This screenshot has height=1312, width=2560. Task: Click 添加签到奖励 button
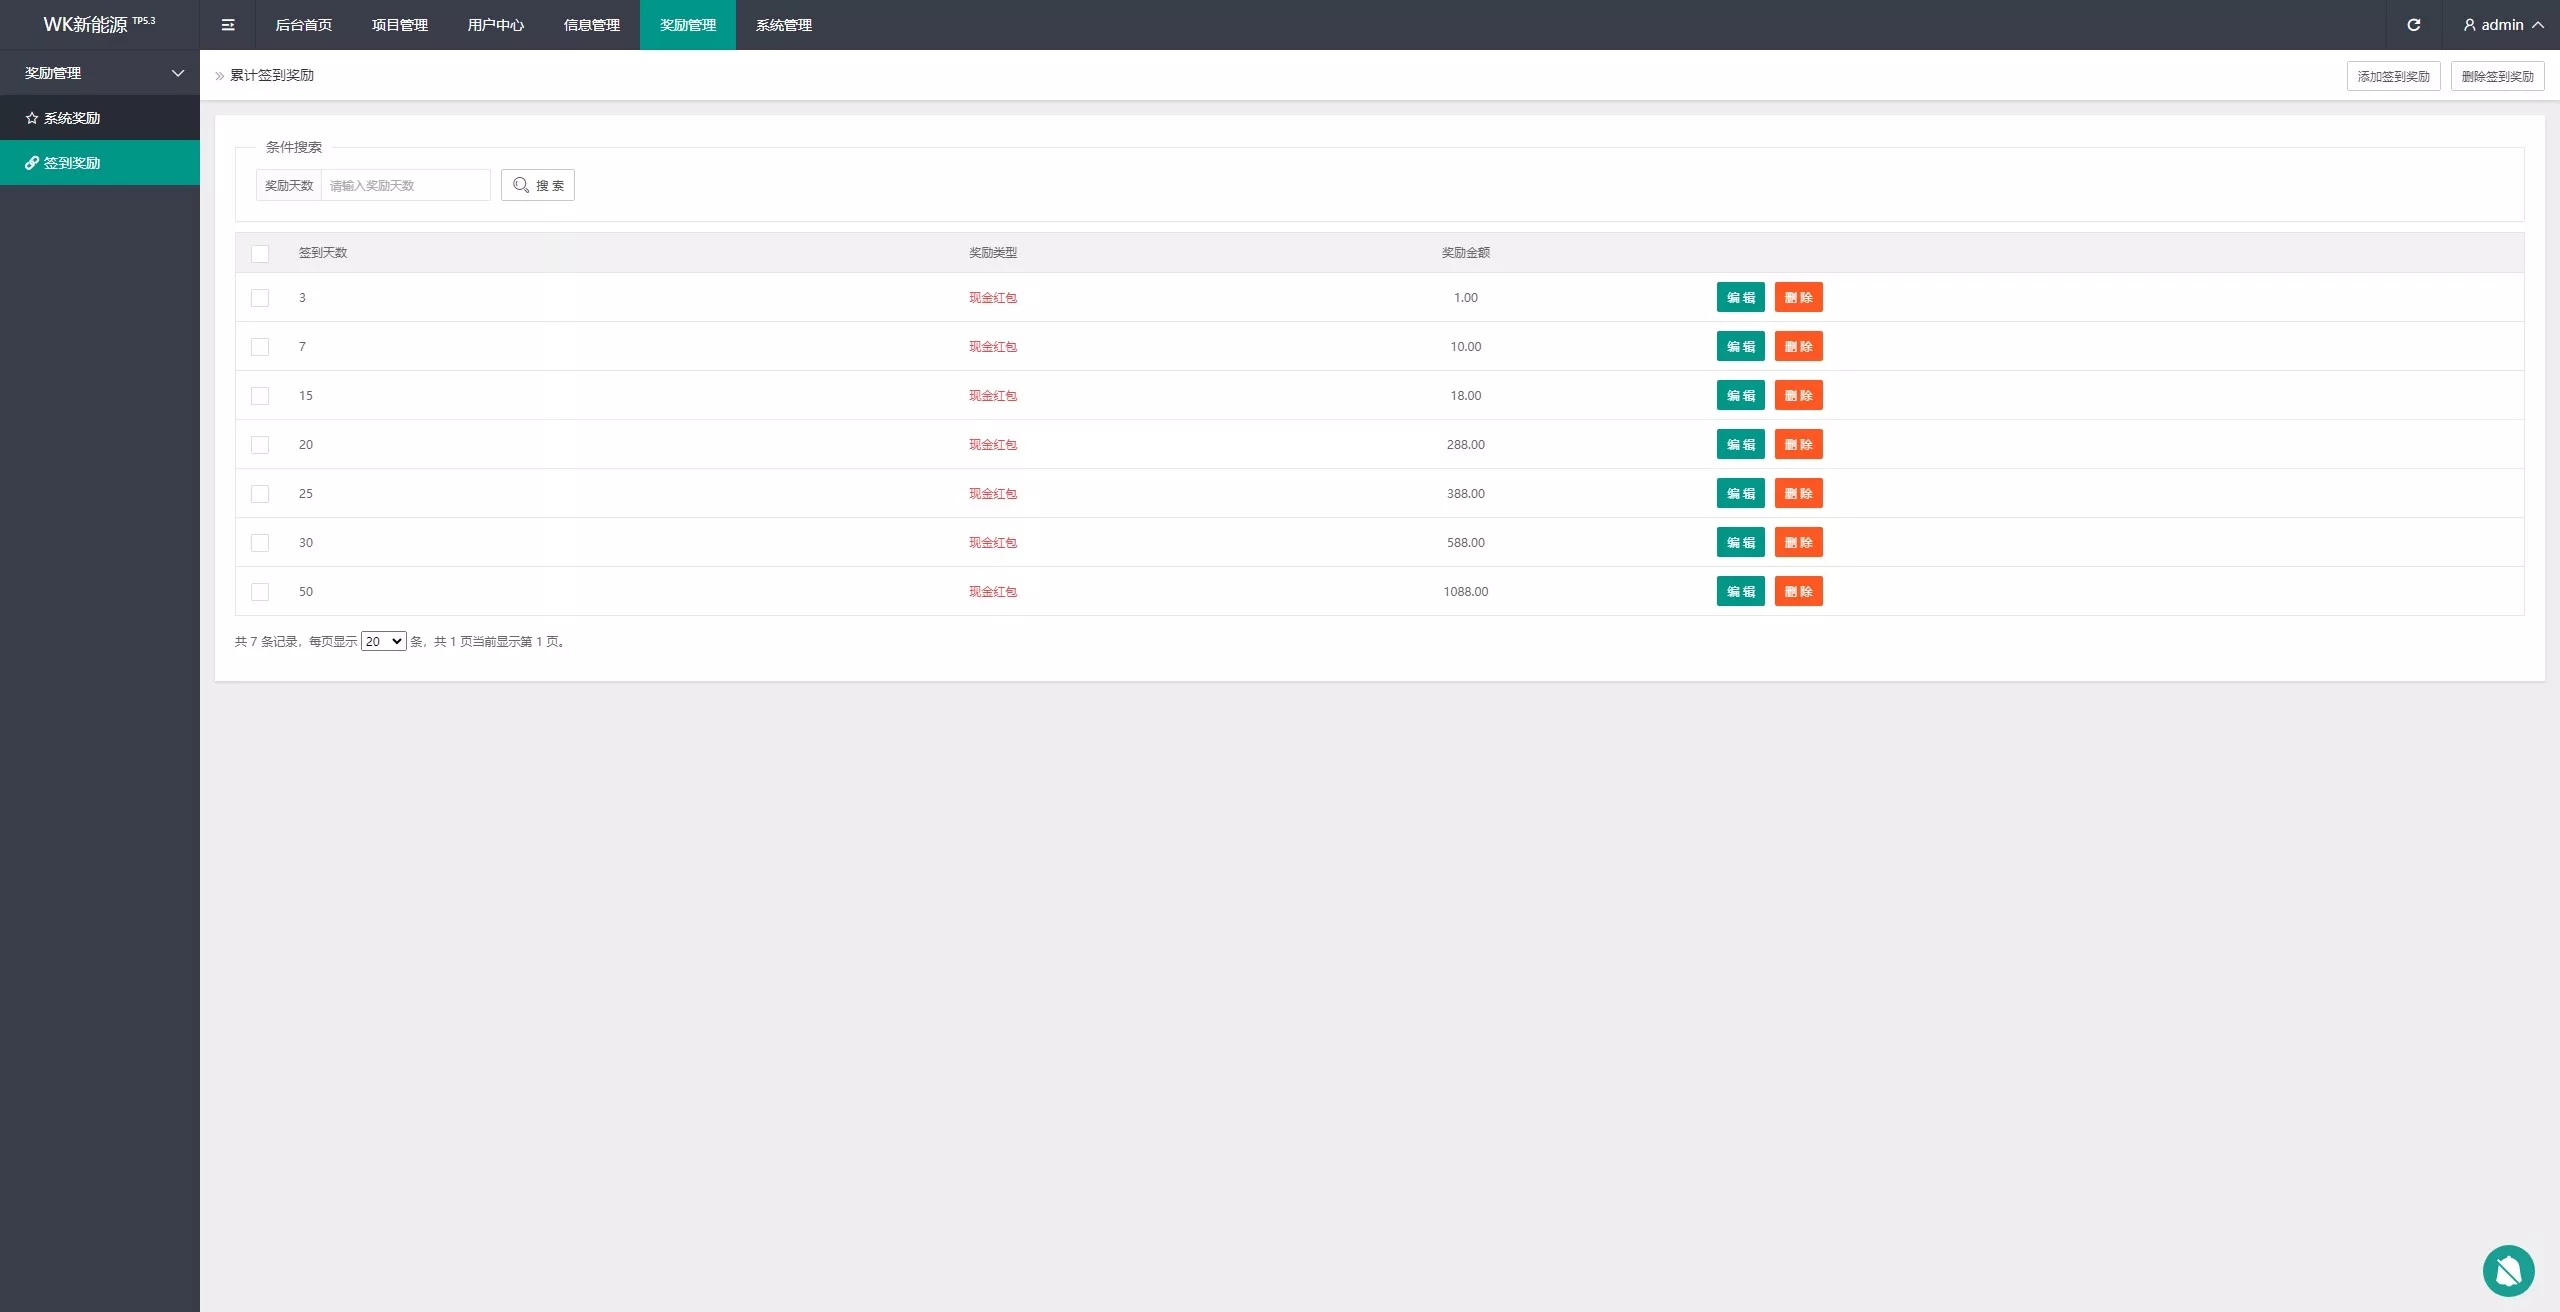tap(2393, 76)
